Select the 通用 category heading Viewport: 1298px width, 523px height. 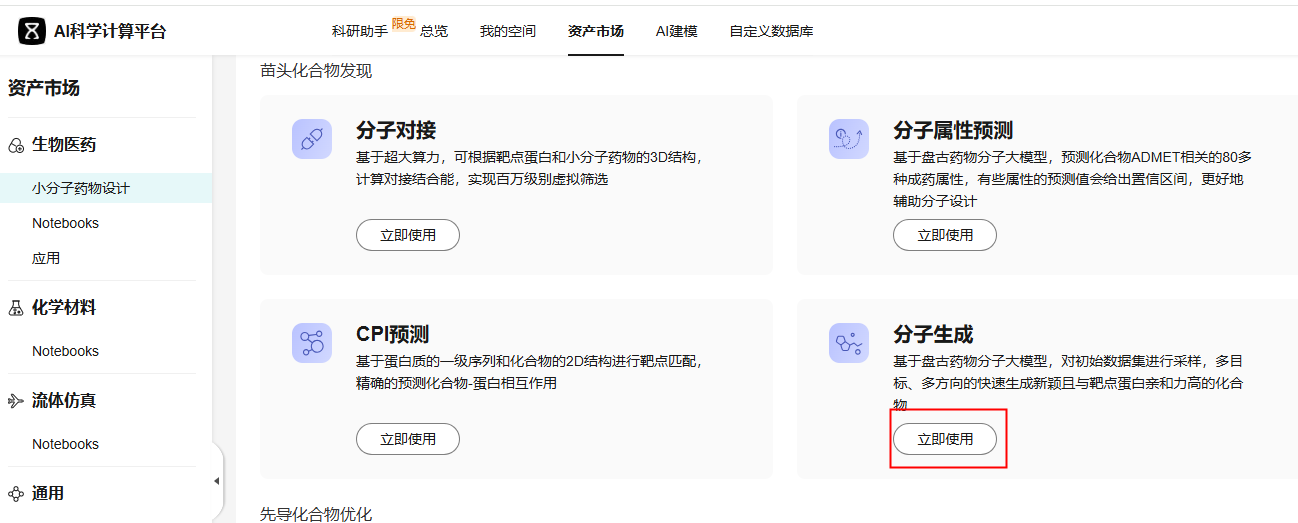point(48,493)
